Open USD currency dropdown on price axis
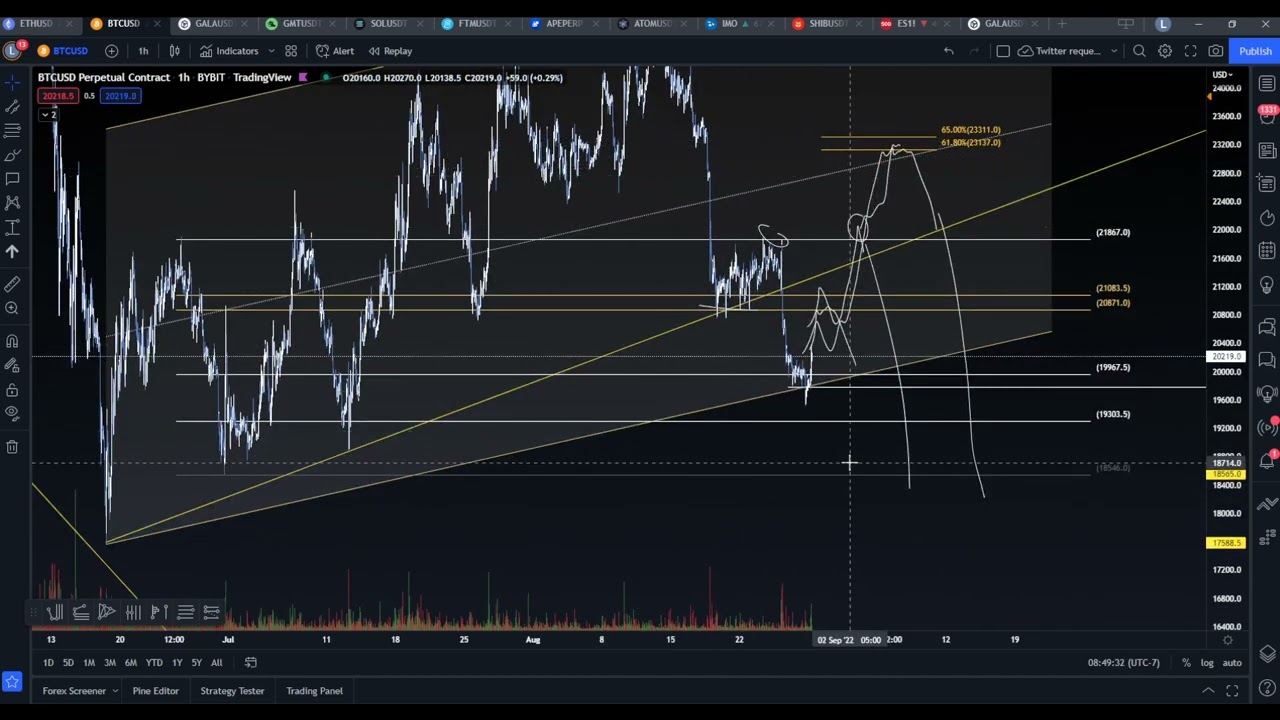Image resolution: width=1280 pixels, height=720 pixels. tap(1223, 75)
